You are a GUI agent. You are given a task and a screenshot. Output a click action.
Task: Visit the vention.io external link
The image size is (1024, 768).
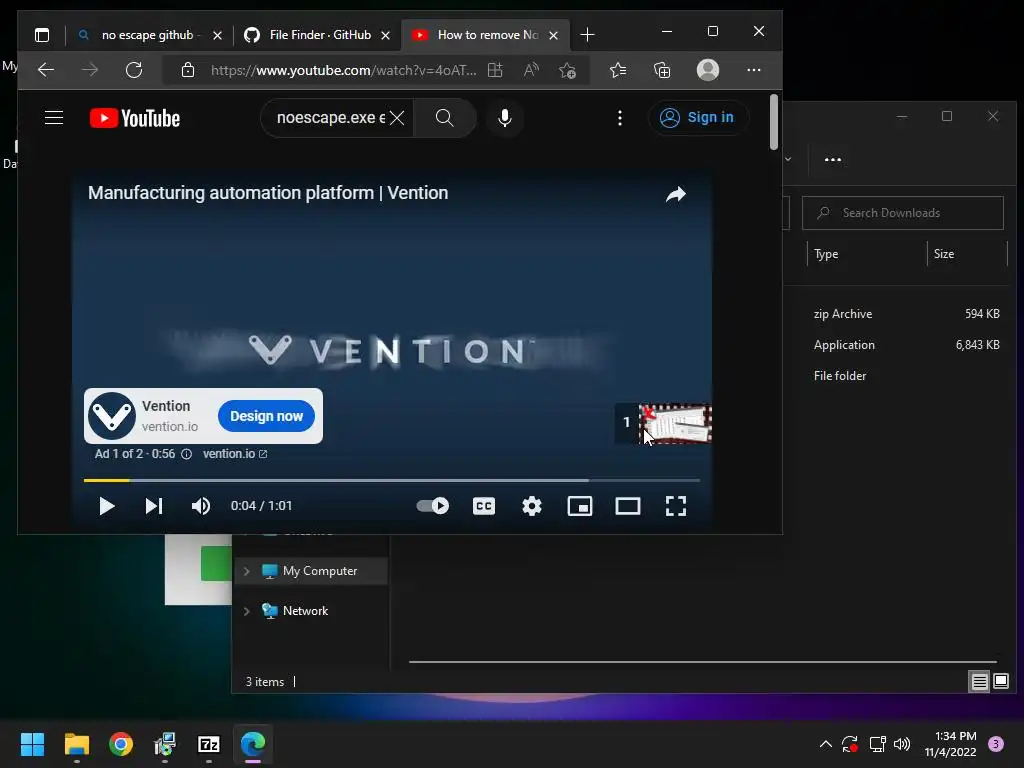tap(235, 454)
